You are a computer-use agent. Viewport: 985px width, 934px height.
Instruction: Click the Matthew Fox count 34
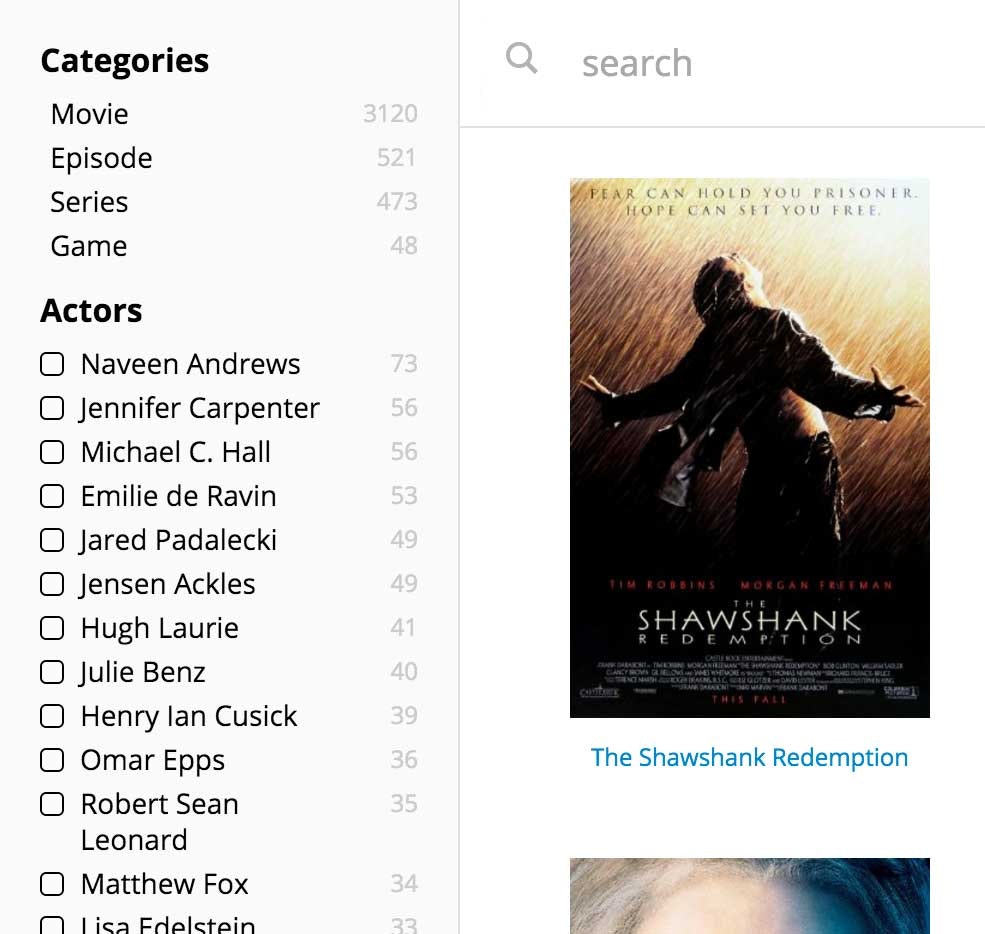[x=404, y=884]
